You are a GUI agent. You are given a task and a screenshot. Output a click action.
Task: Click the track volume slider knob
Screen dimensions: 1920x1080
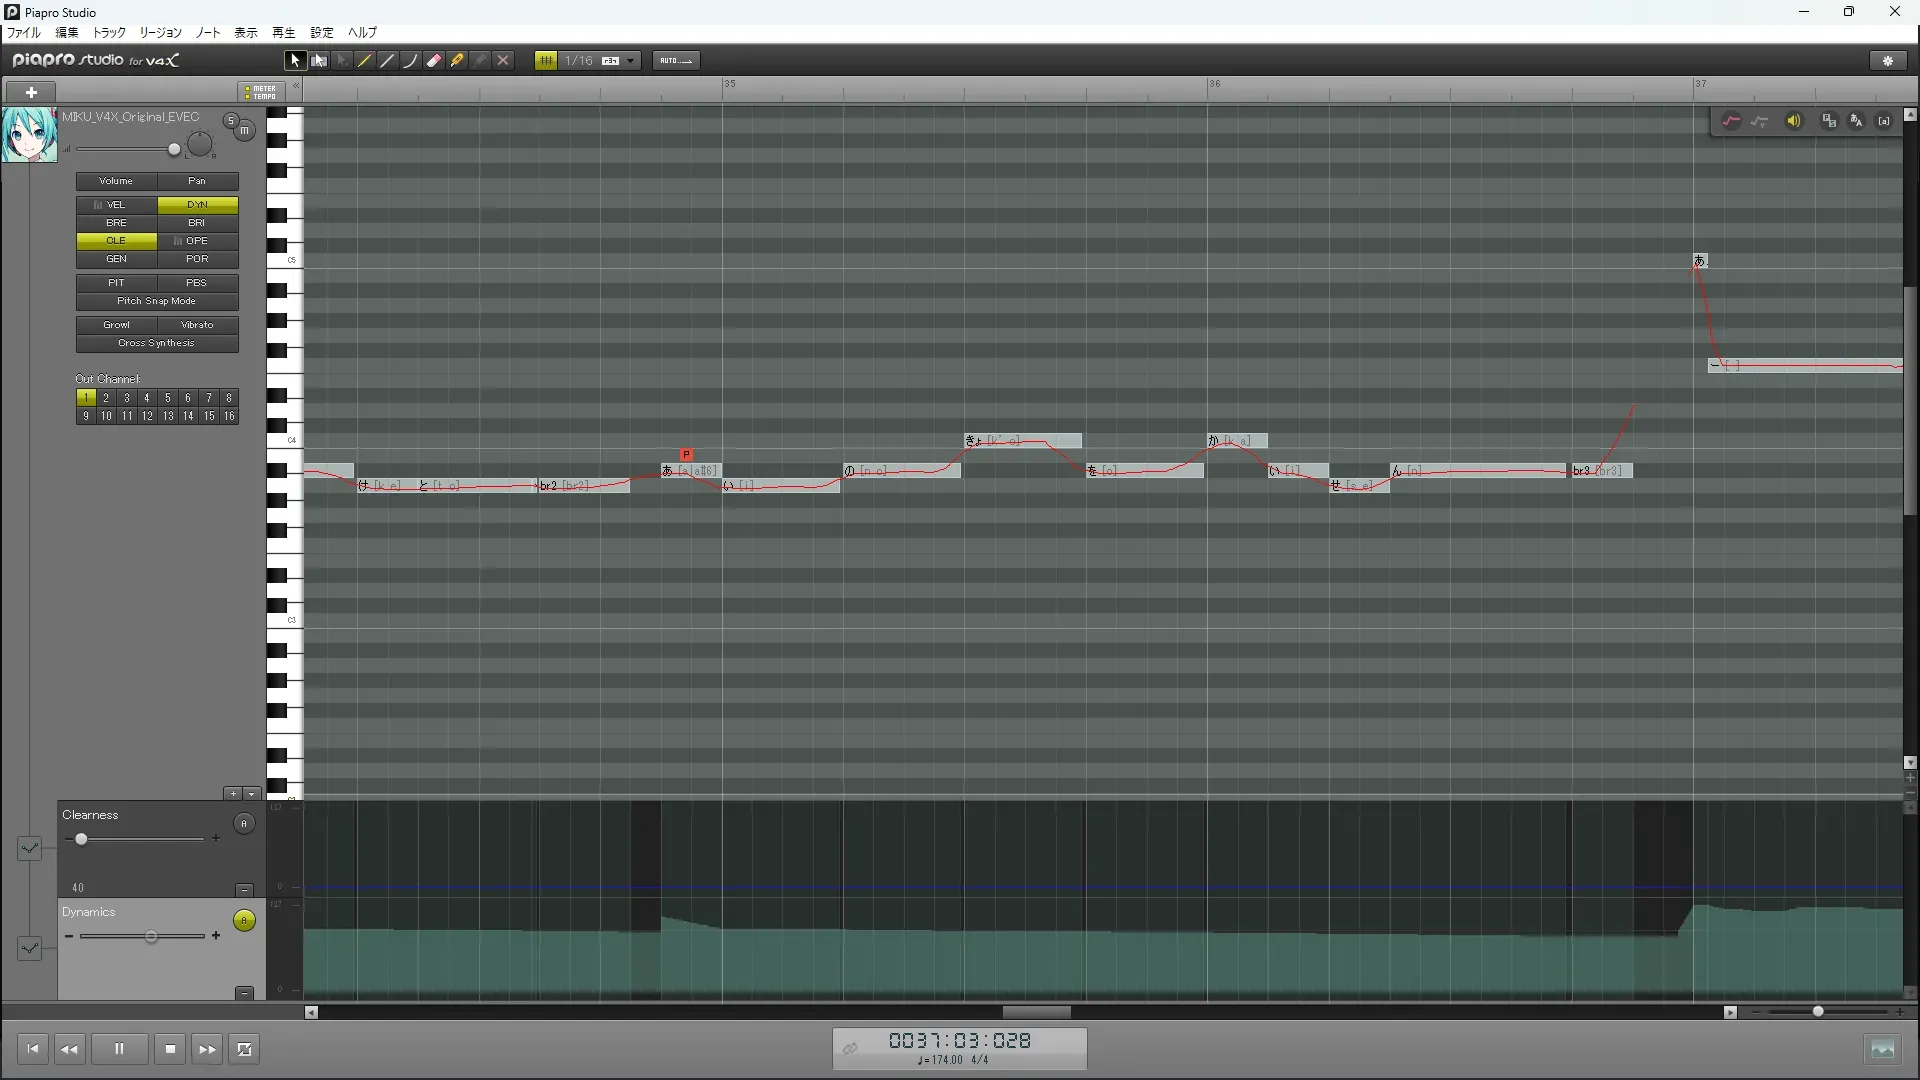point(174,149)
